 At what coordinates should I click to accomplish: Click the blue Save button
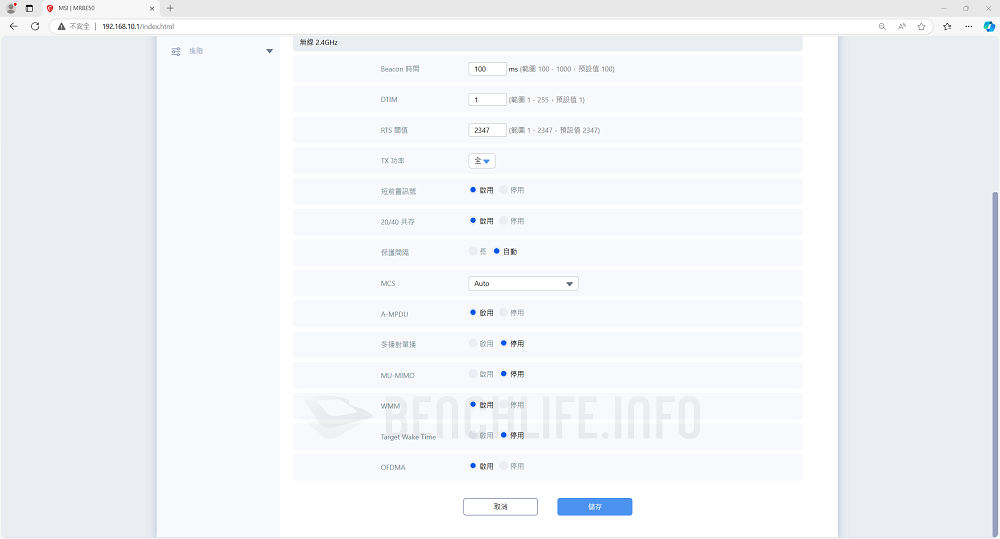tap(594, 506)
